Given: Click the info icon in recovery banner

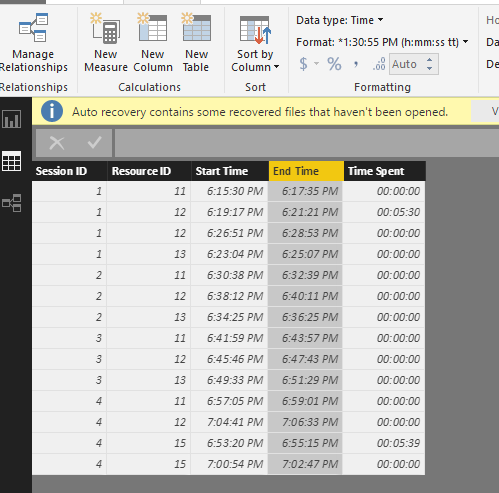Looking at the screenshot, I should 52,111.
